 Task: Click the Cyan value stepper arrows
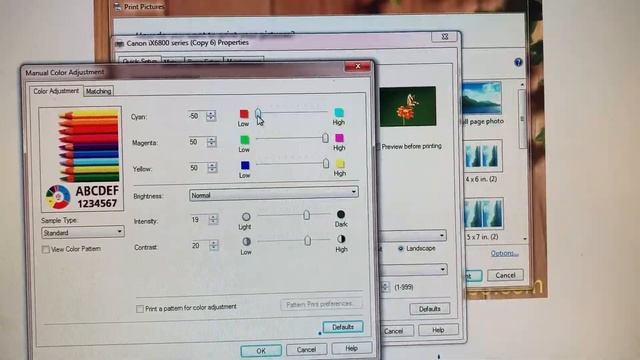(211, 116)
